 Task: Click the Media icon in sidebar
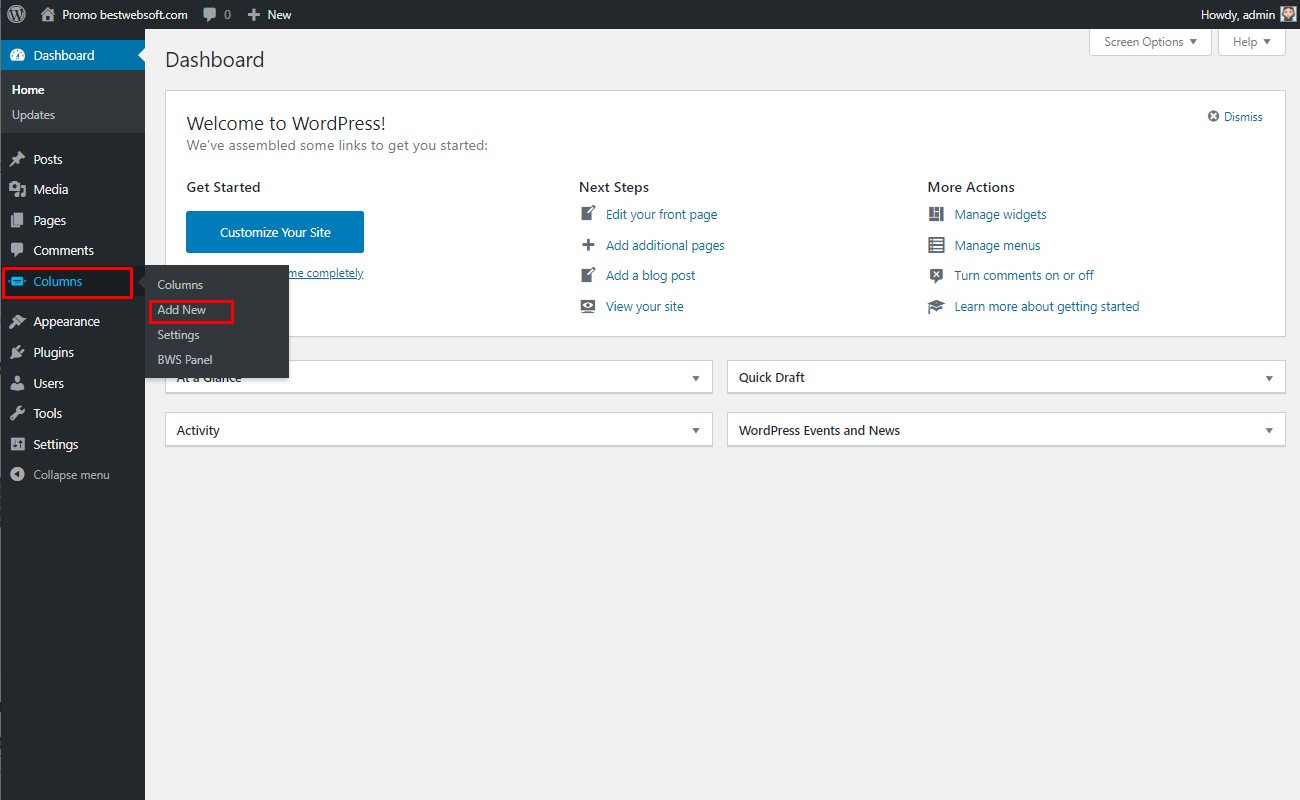click(x=17, y=189)
